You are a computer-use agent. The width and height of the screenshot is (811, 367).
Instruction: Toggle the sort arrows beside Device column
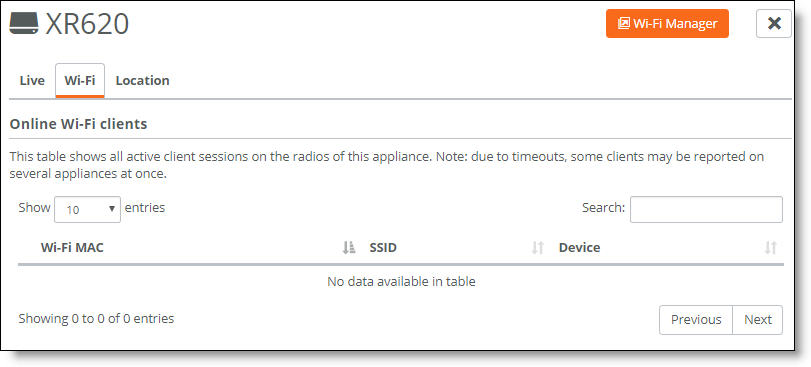(771, 248)
